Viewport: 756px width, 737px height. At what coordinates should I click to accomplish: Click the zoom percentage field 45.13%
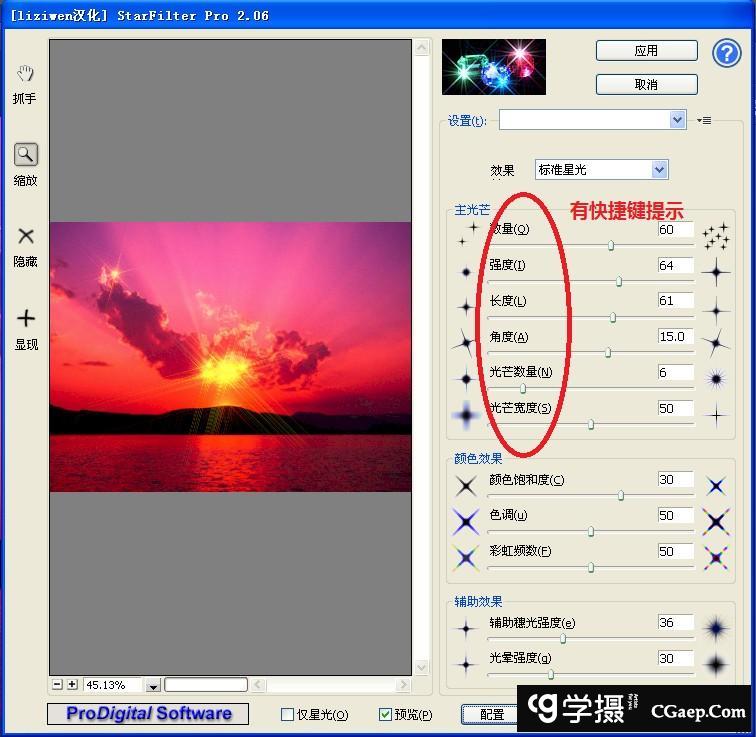tap(113, 685)
